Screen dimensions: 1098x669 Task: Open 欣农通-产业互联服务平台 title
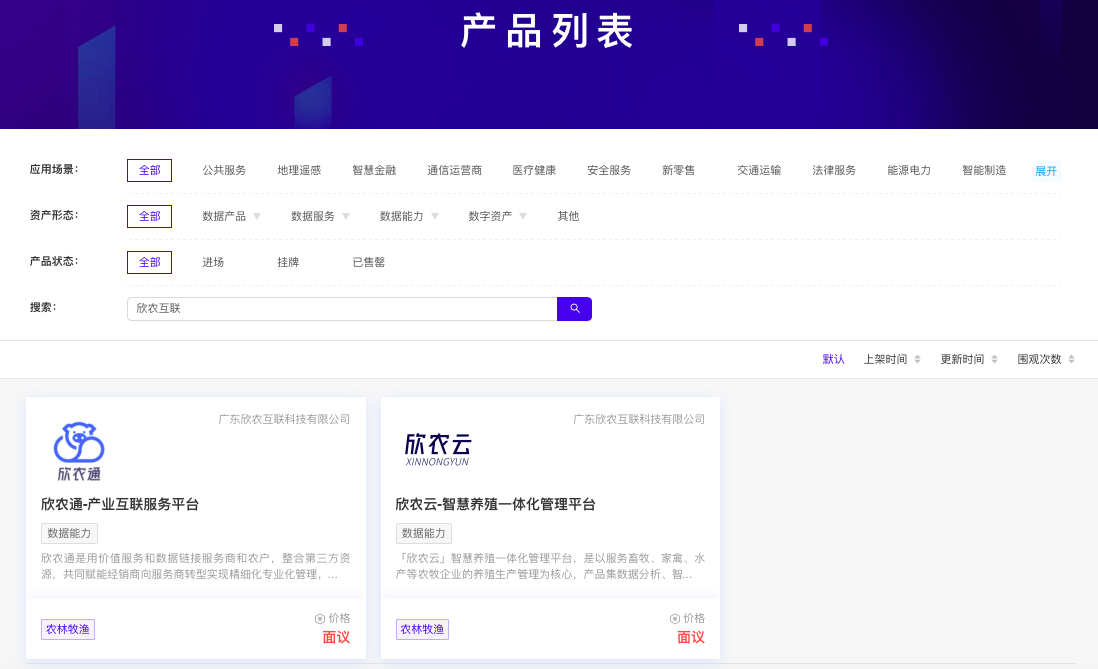point(120,504)
